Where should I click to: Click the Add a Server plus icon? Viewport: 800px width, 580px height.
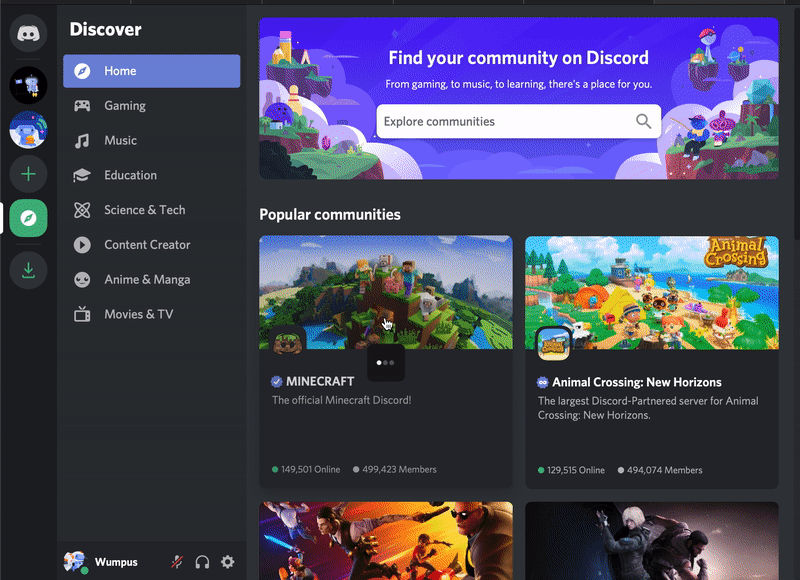(28, 174)
